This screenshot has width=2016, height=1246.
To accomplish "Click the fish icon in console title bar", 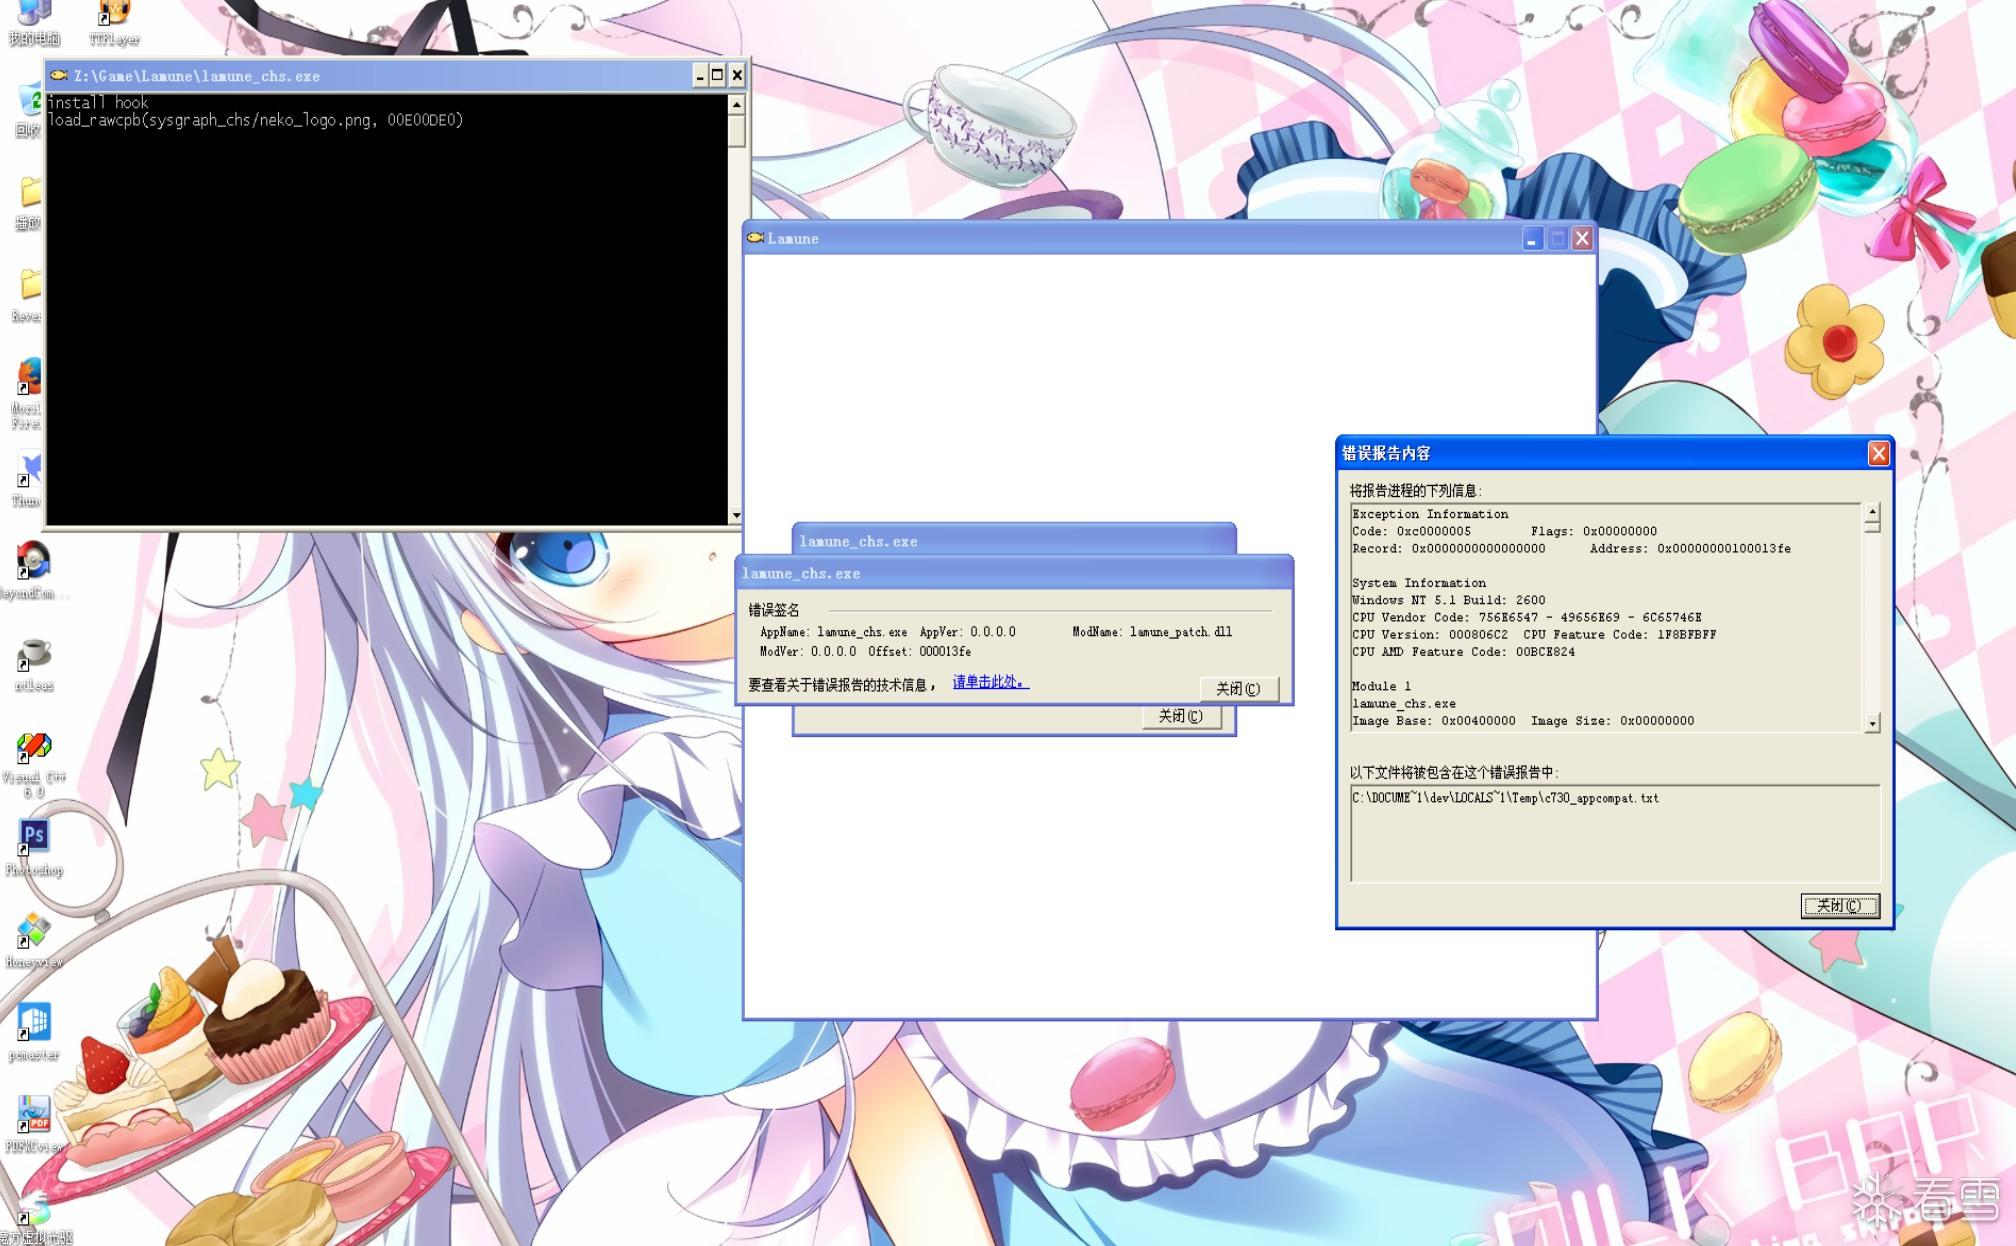I will click(59, 75).
